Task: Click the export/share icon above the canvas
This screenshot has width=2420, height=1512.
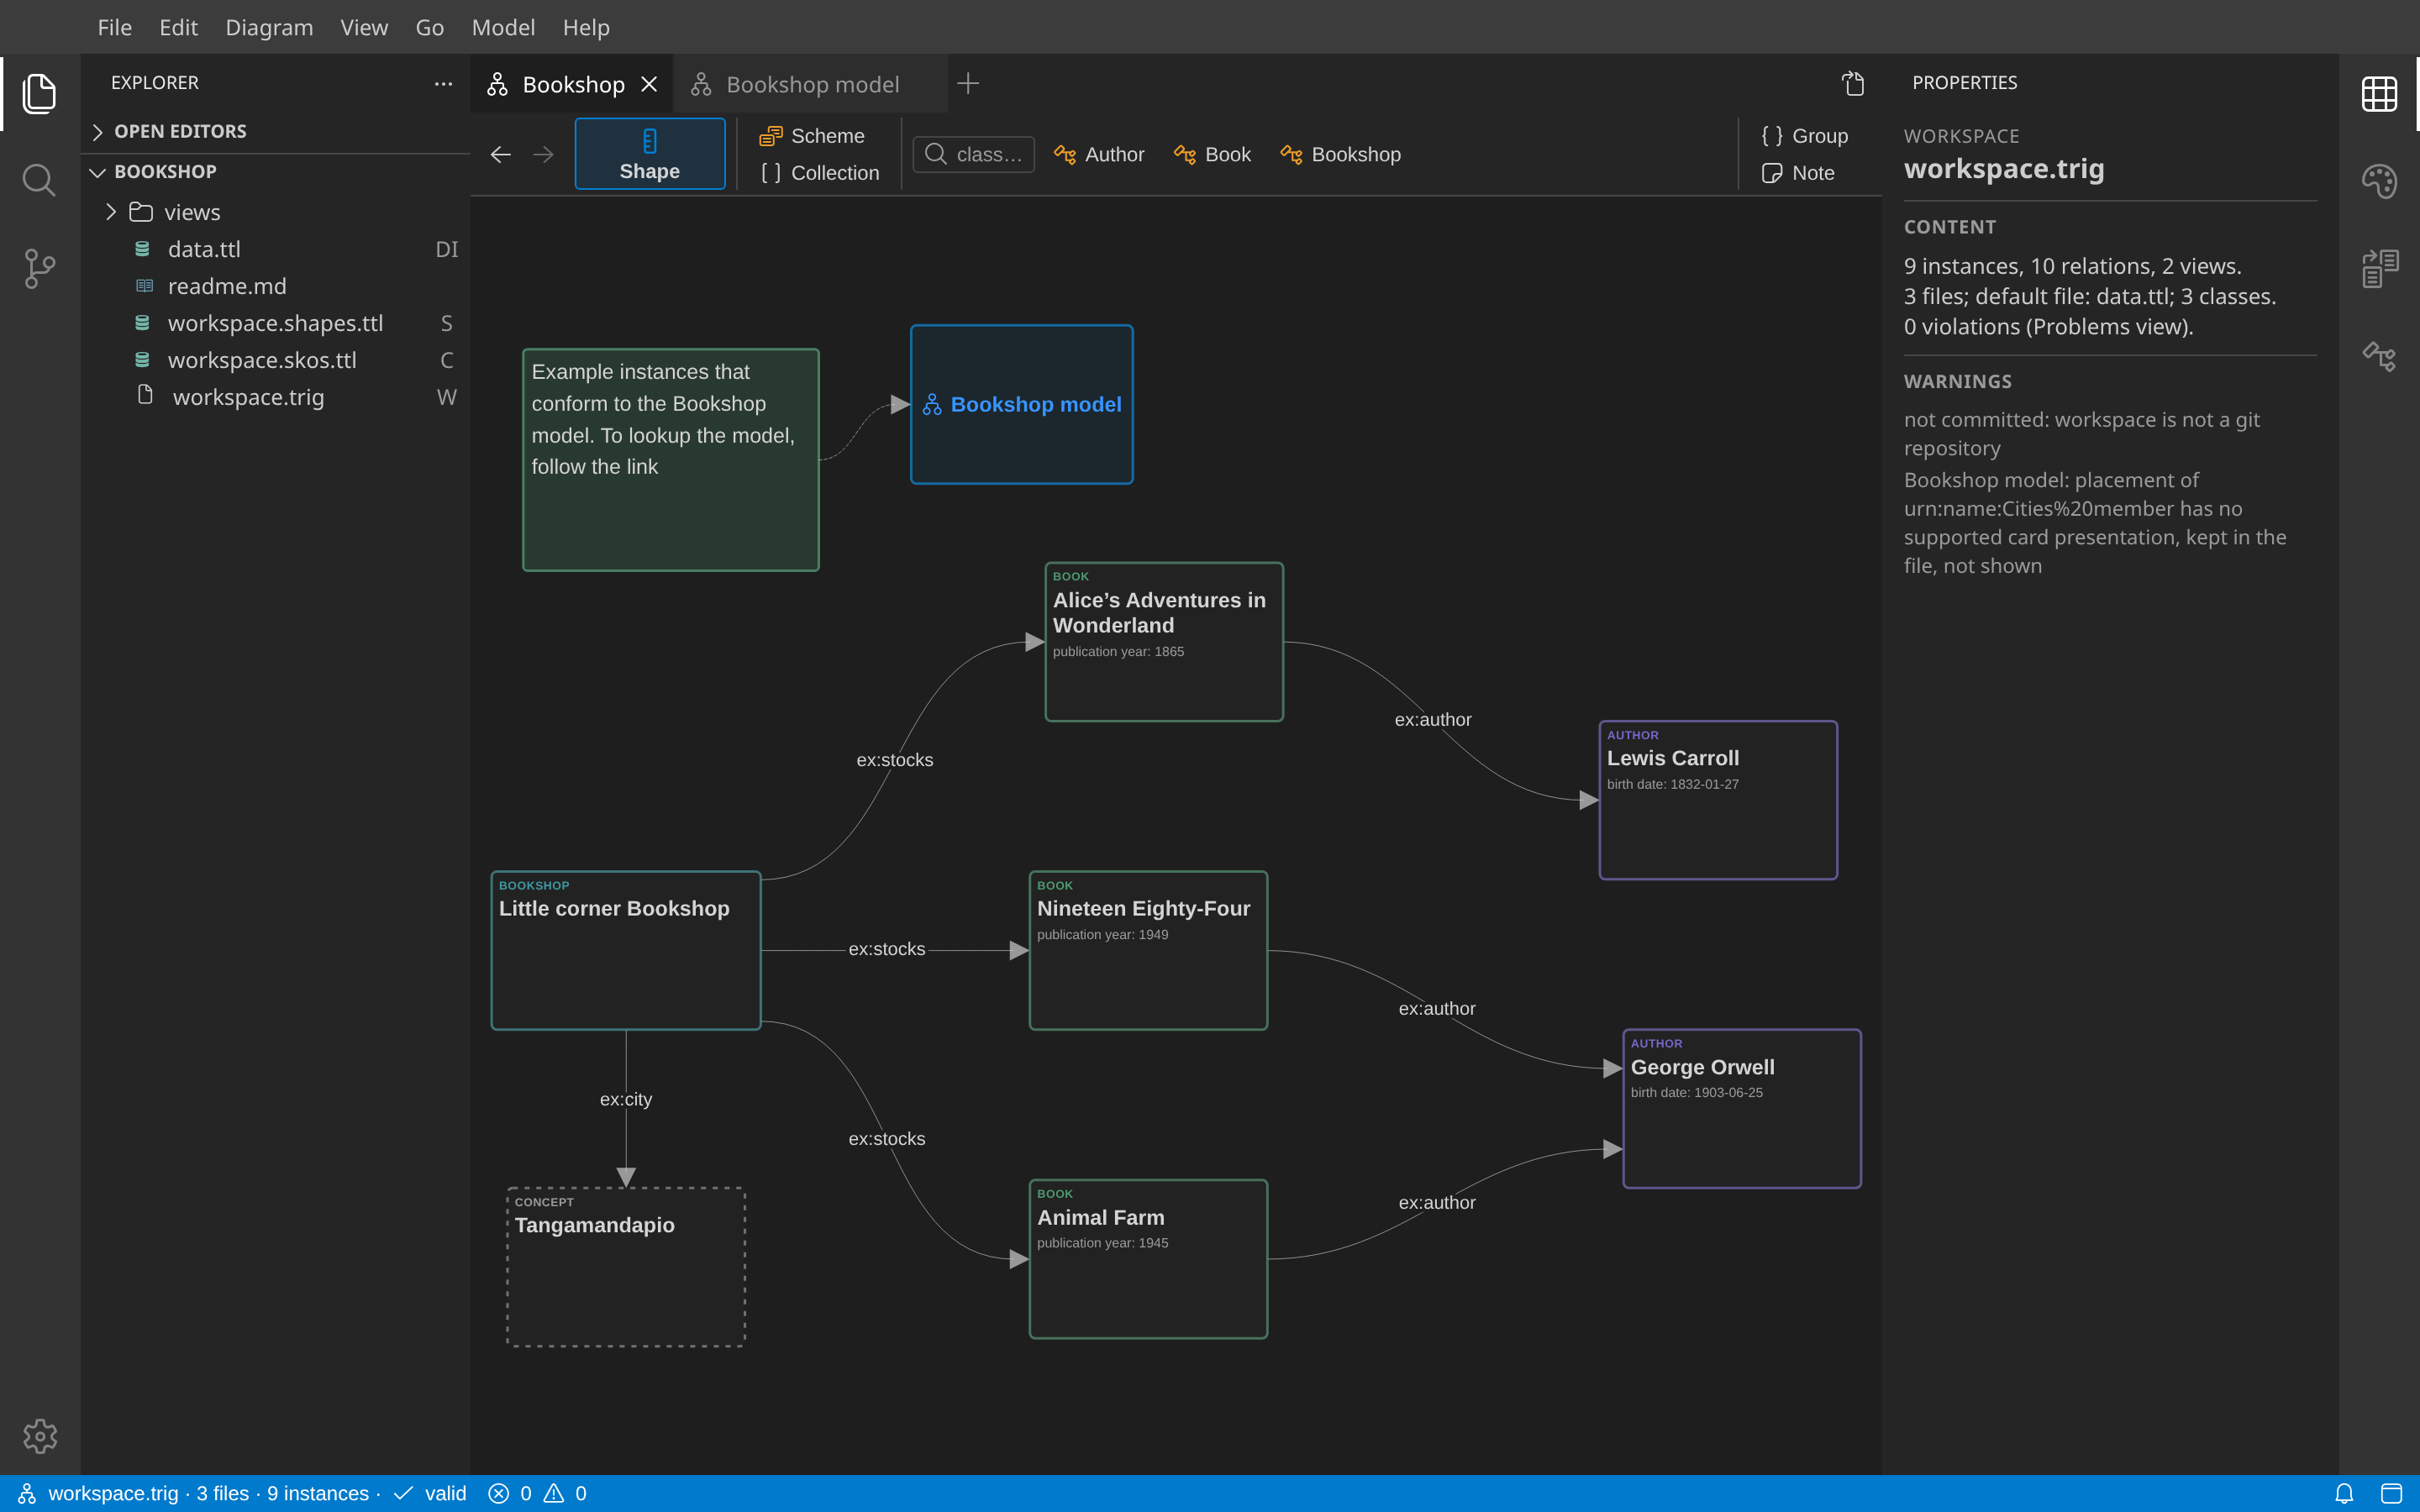Action: 1853,84
